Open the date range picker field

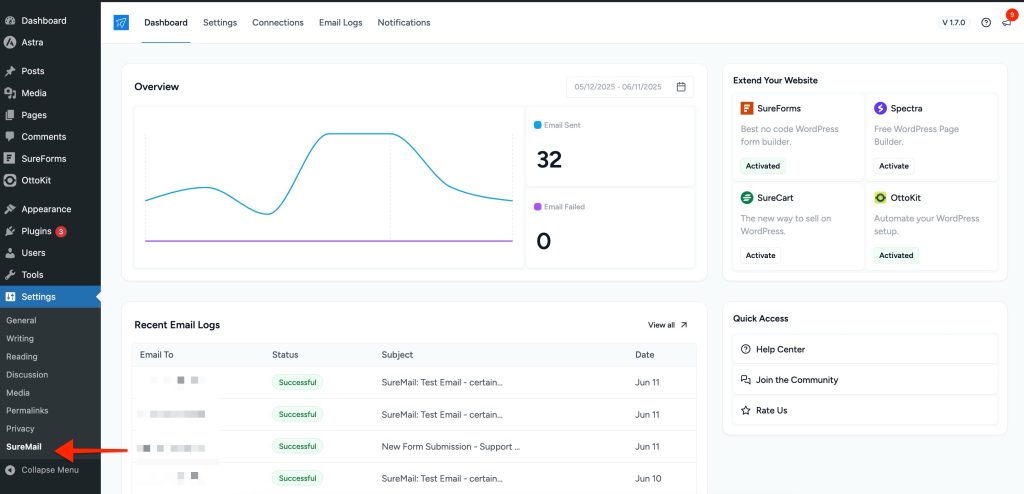point(630,87)
